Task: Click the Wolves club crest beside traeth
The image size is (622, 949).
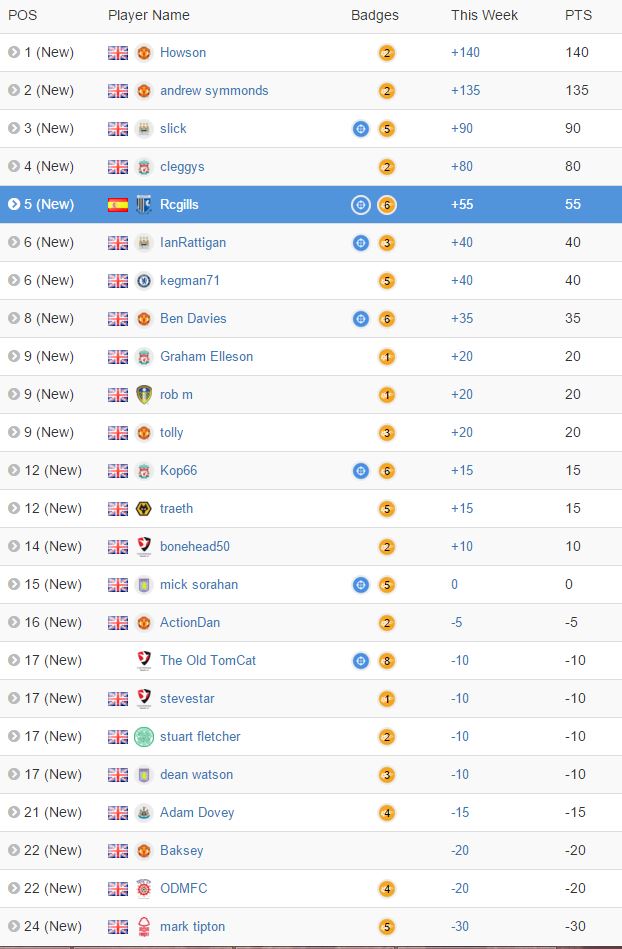Action: coord(144,508)
